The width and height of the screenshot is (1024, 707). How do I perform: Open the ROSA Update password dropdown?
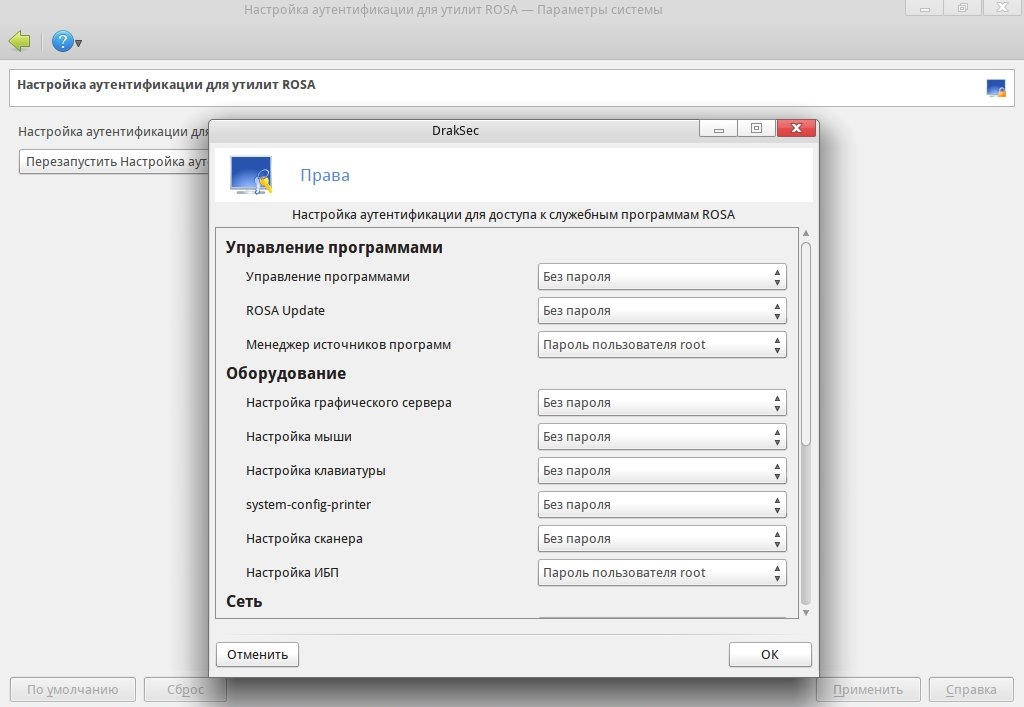[x=662, y=311]
